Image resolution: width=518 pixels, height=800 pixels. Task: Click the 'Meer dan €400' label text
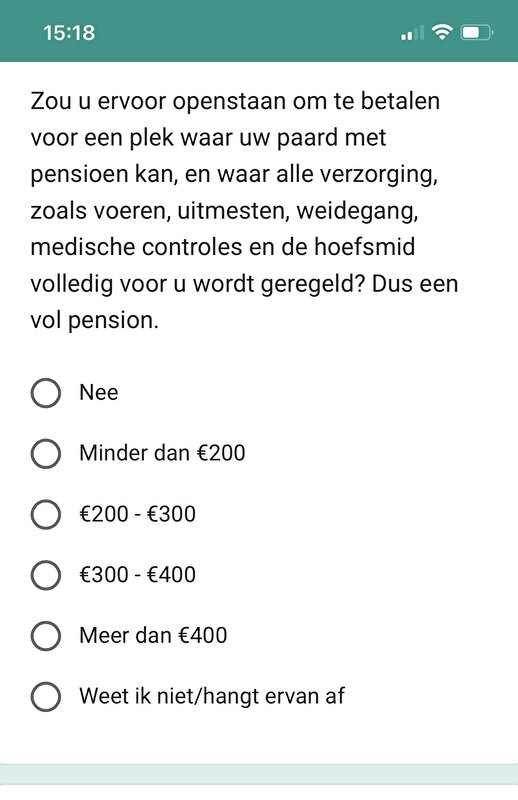point(153,635)
